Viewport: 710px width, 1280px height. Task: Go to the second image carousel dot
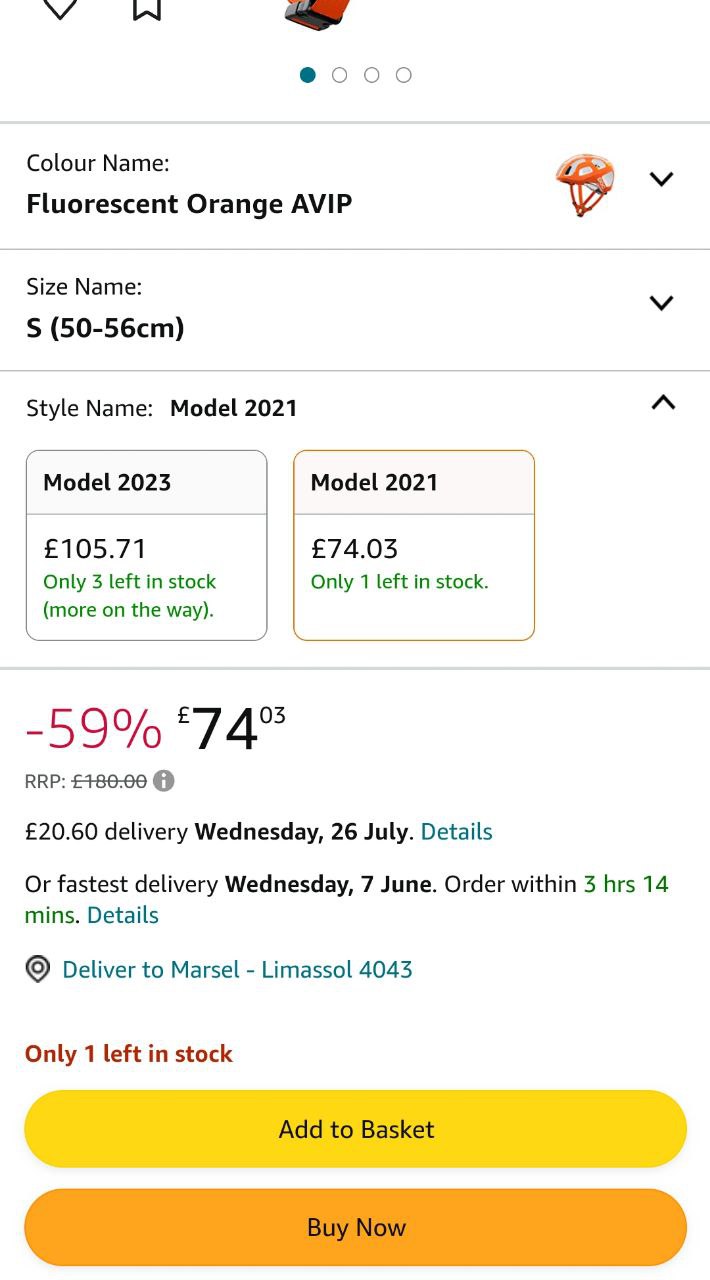coord(340,75)
